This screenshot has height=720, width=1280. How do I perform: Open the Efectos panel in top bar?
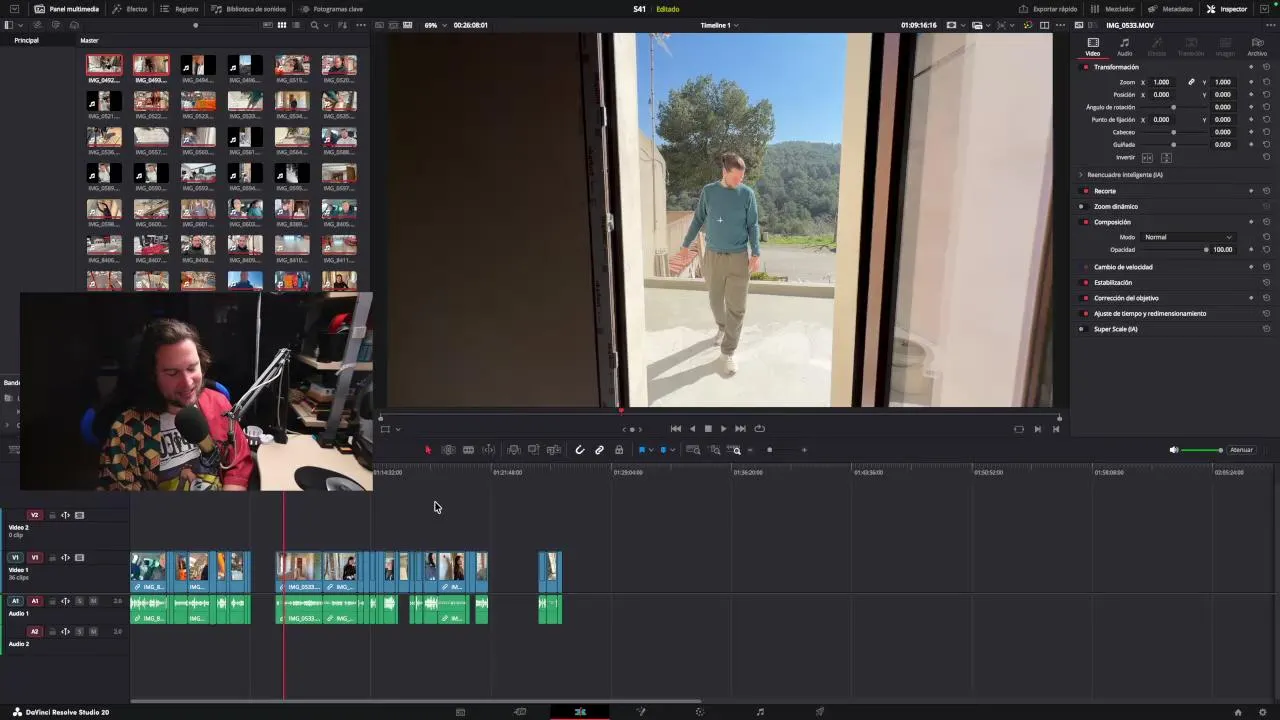click(130, 9)
